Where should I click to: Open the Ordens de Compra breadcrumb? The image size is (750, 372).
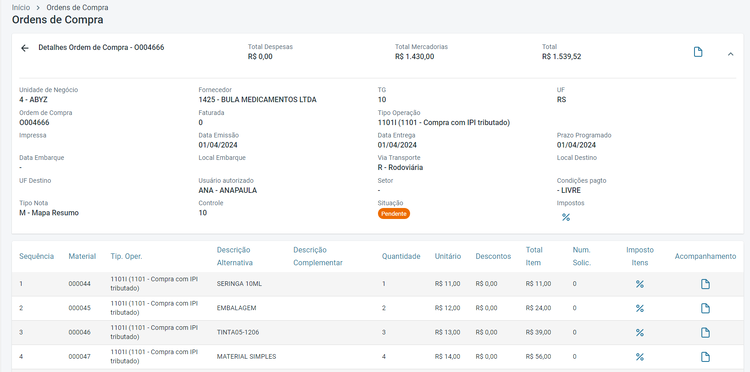coord(77,8)
